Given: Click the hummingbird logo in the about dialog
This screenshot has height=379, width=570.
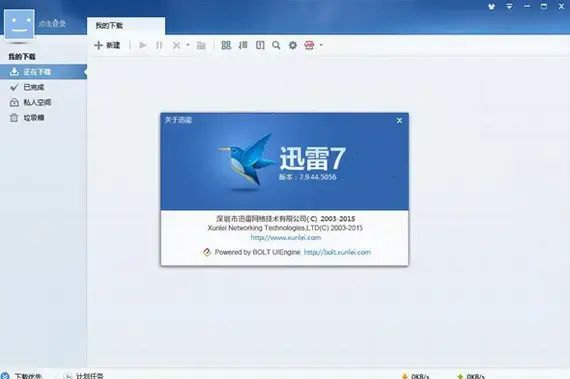Looking at the screenshot, I should (x=246, y=162).
